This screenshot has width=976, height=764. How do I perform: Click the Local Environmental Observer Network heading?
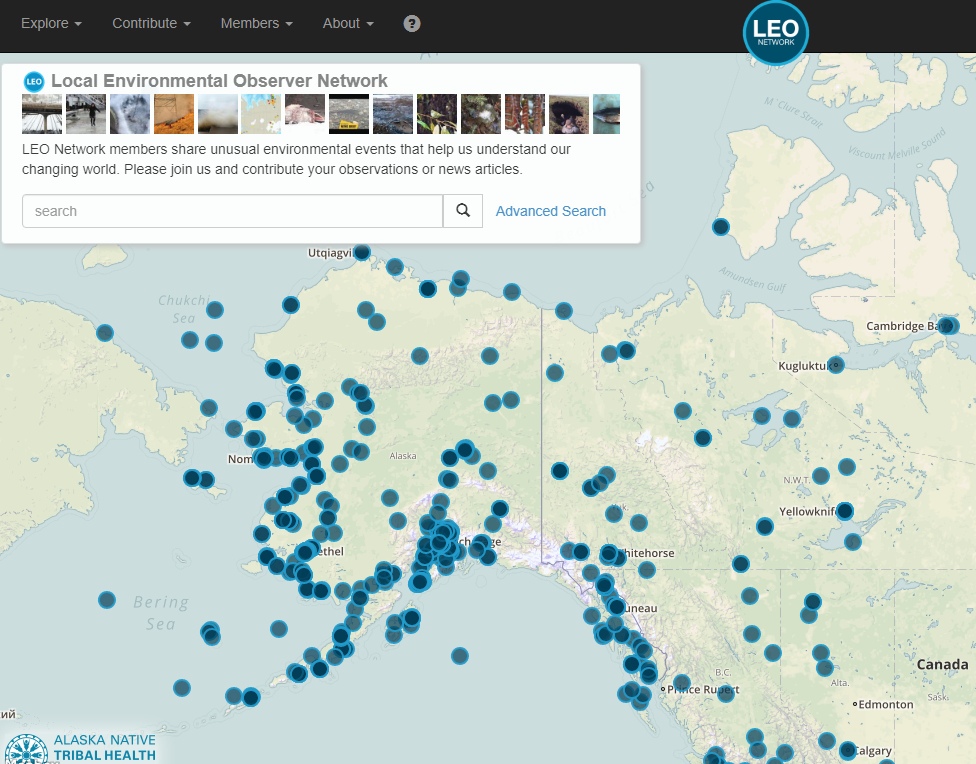tap(219, 81)
